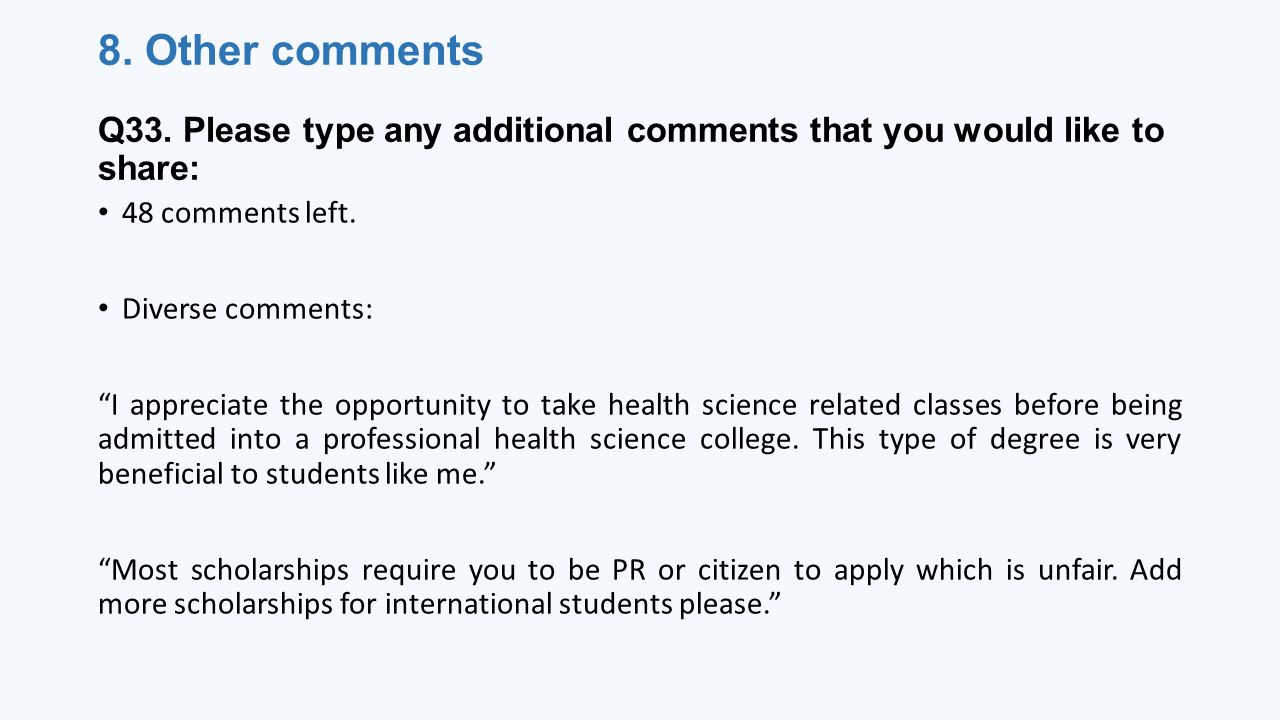This screenshot has width=1280, height=720.
Task: Click the quote beginning "I appreciate the opportunity"
Action: coord(640,439)
